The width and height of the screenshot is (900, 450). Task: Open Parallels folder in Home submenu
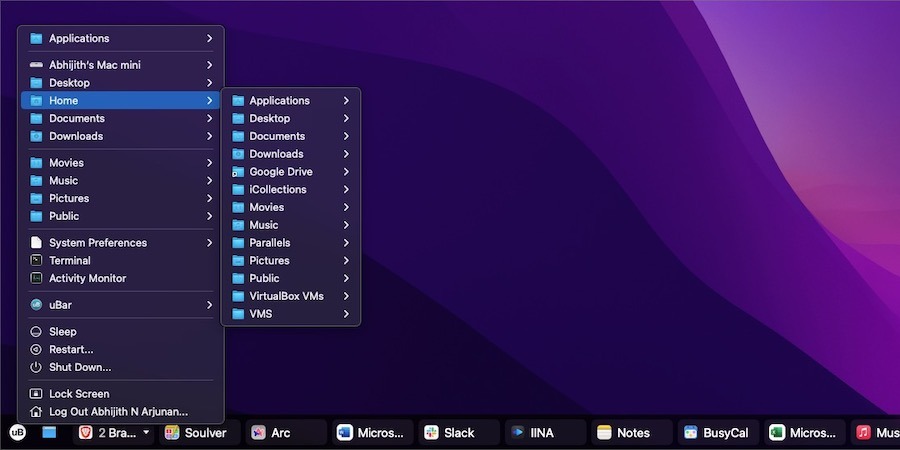pyautogui.click(x=291, y=243)
